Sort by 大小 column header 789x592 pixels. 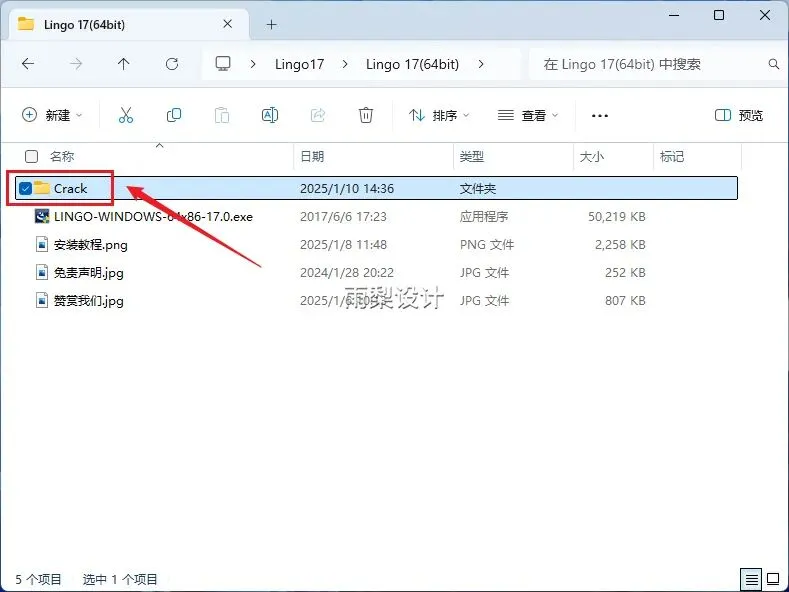pyautogui.click(x=592, y=157)
